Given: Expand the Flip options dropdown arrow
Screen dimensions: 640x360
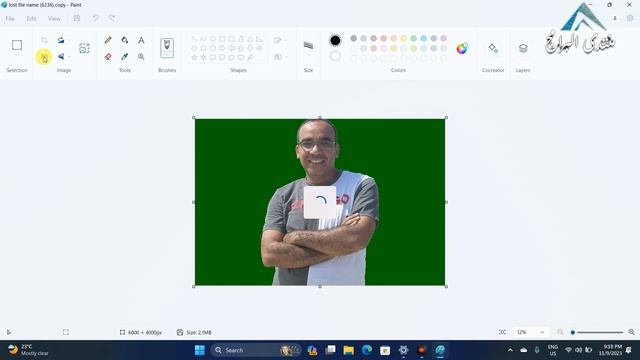Looking at the screenshot, I should click(68, 56).
